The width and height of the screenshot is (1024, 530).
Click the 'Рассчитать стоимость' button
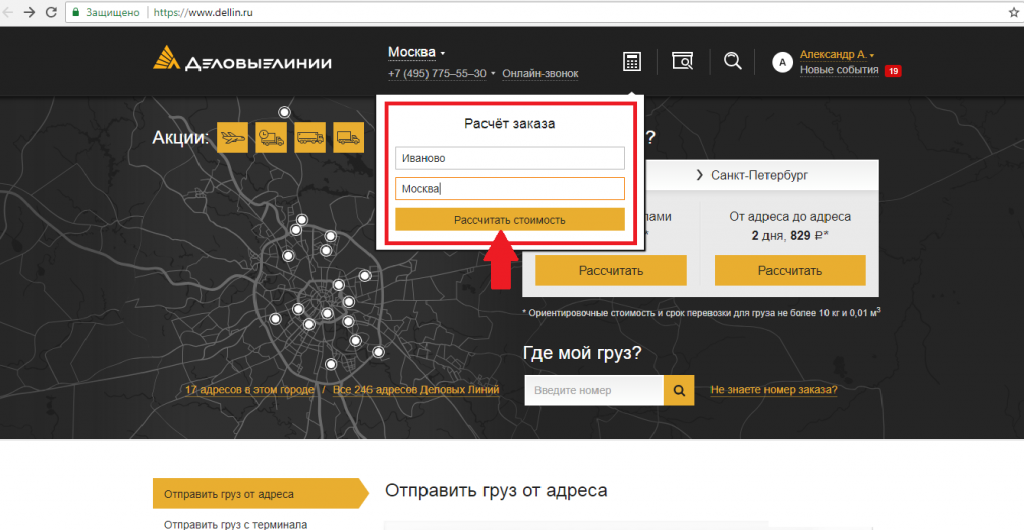510,220
